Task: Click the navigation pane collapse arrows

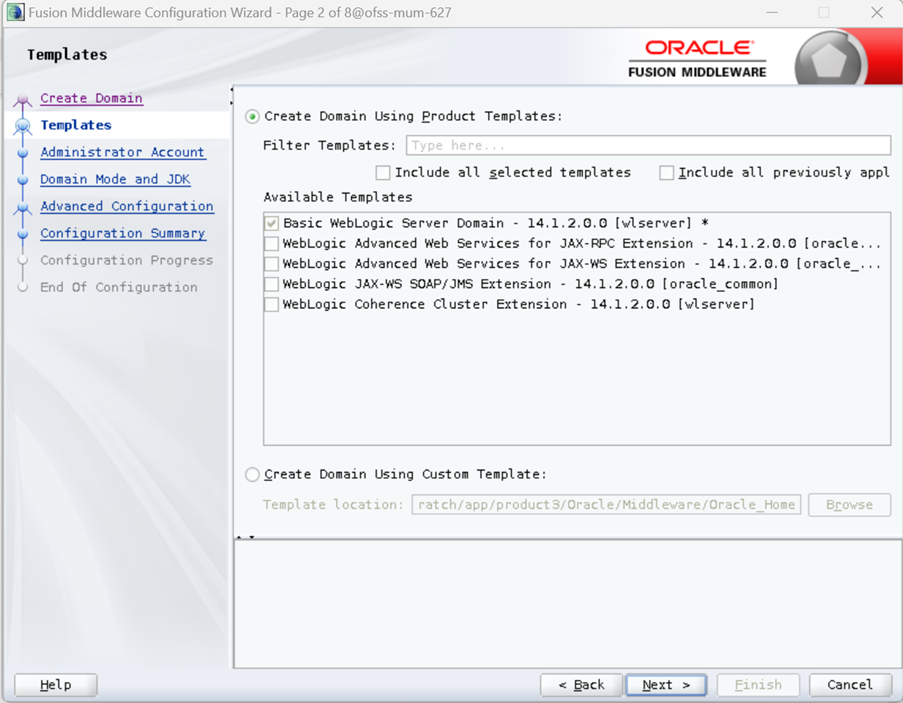Action: pos(232,96)
